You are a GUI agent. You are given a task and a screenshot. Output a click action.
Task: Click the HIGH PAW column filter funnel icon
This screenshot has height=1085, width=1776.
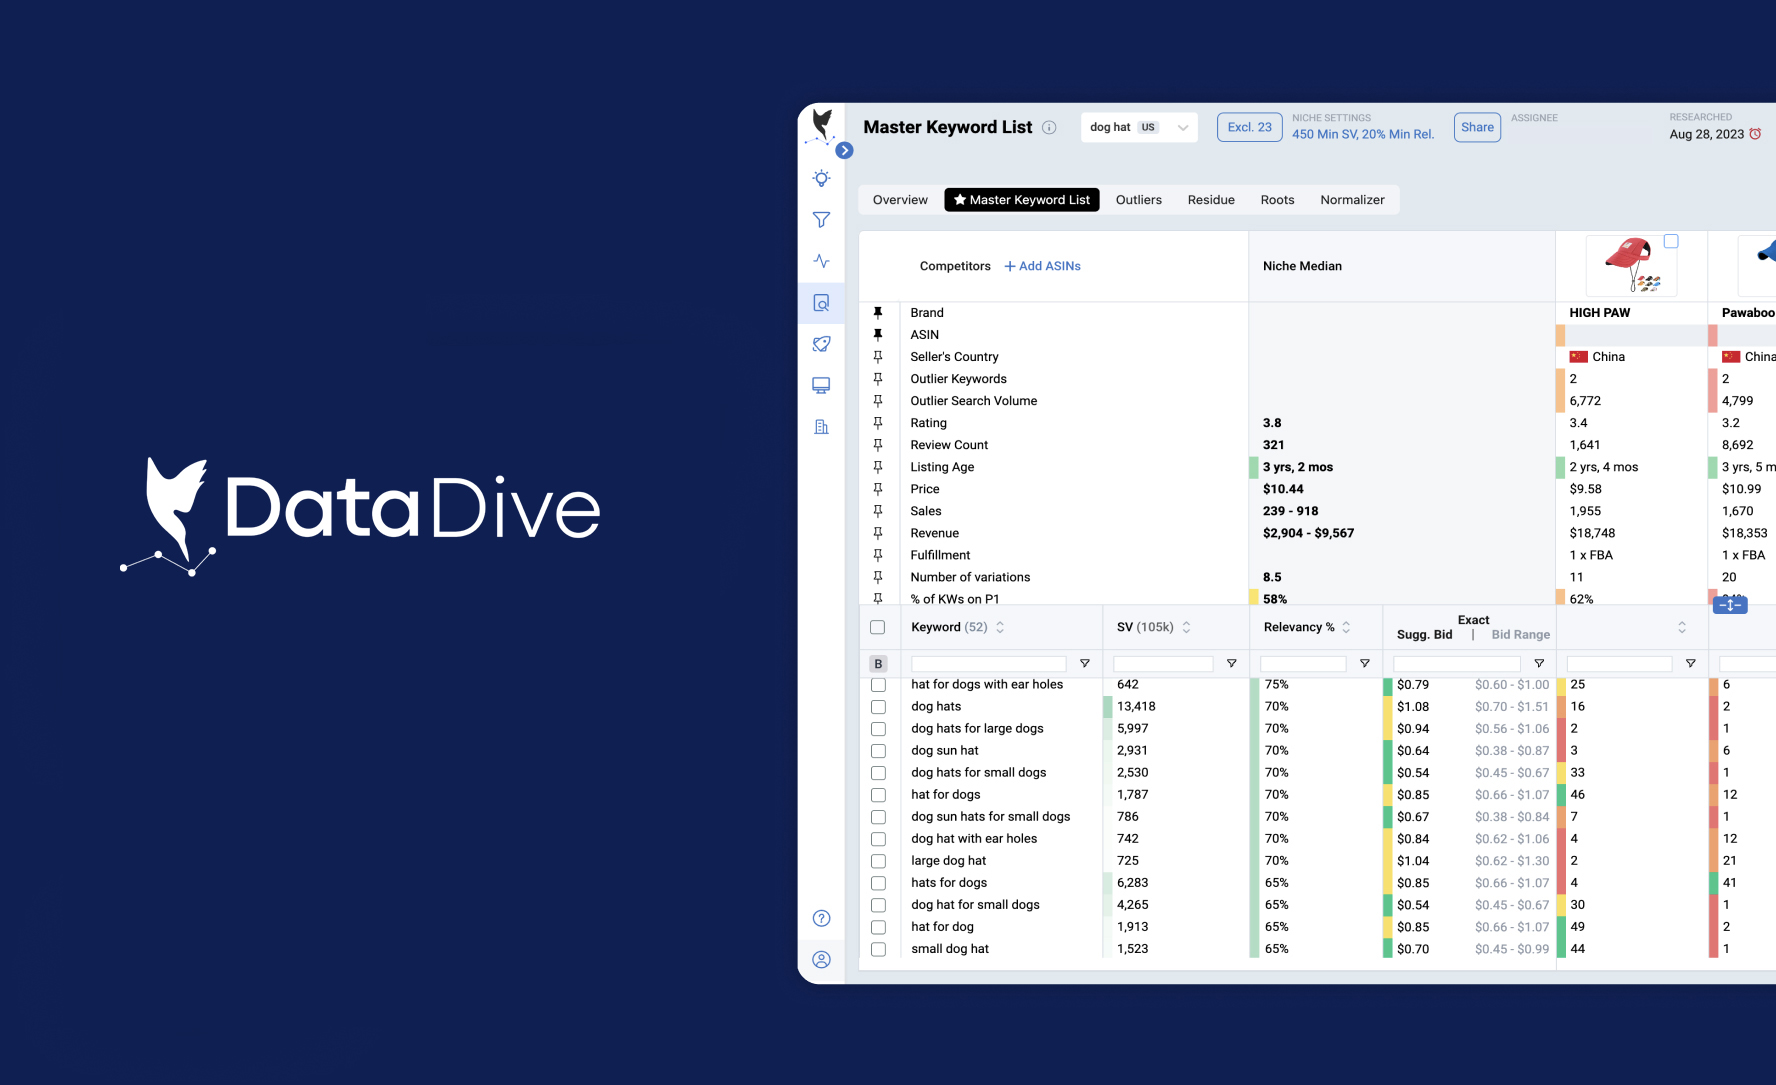[1690, 663]
